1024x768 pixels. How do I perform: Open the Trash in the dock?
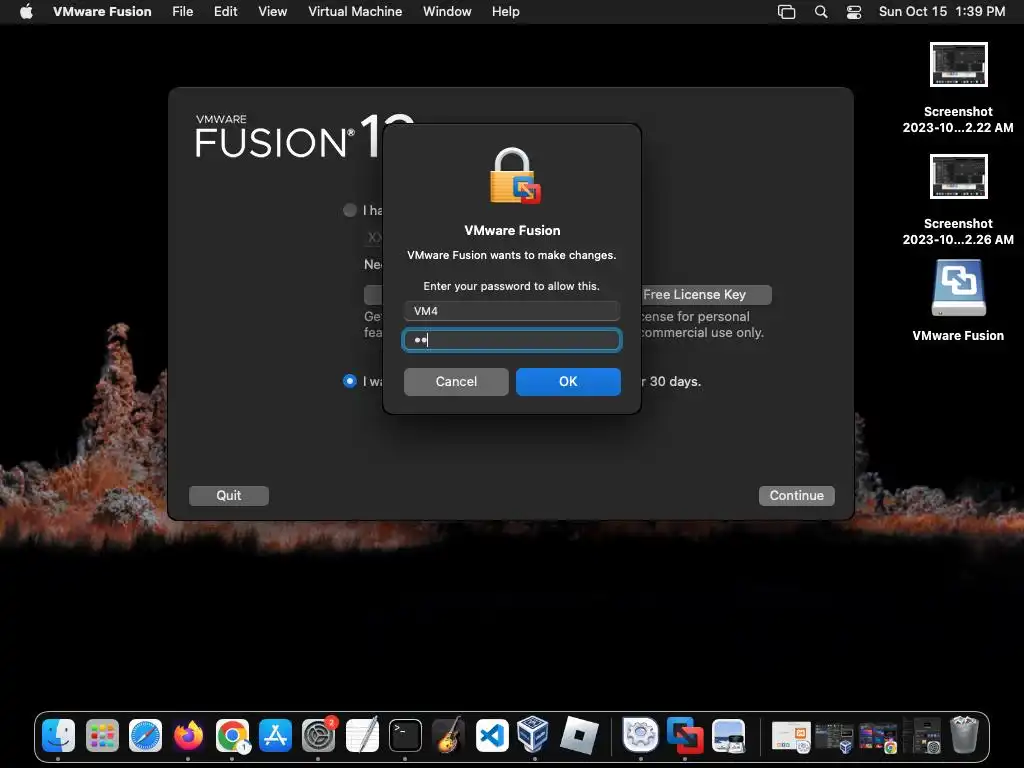click(964, 735)
